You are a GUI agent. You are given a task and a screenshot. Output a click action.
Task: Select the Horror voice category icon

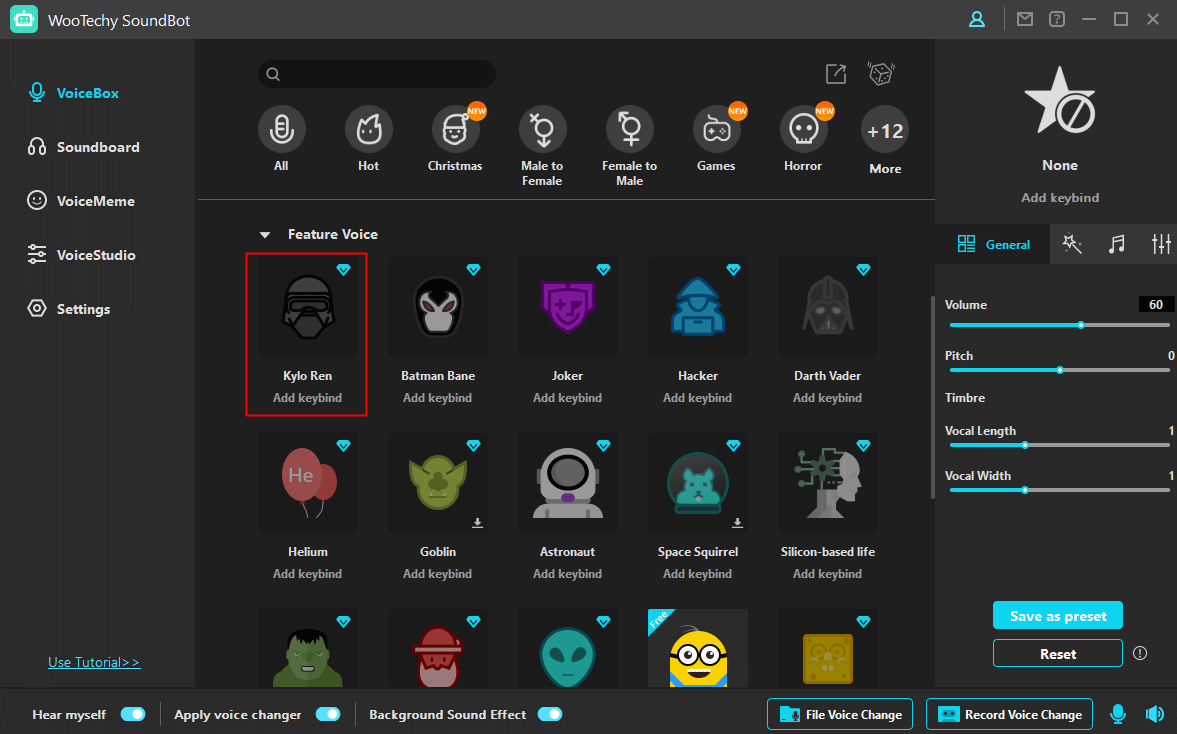tap(803, 129)
